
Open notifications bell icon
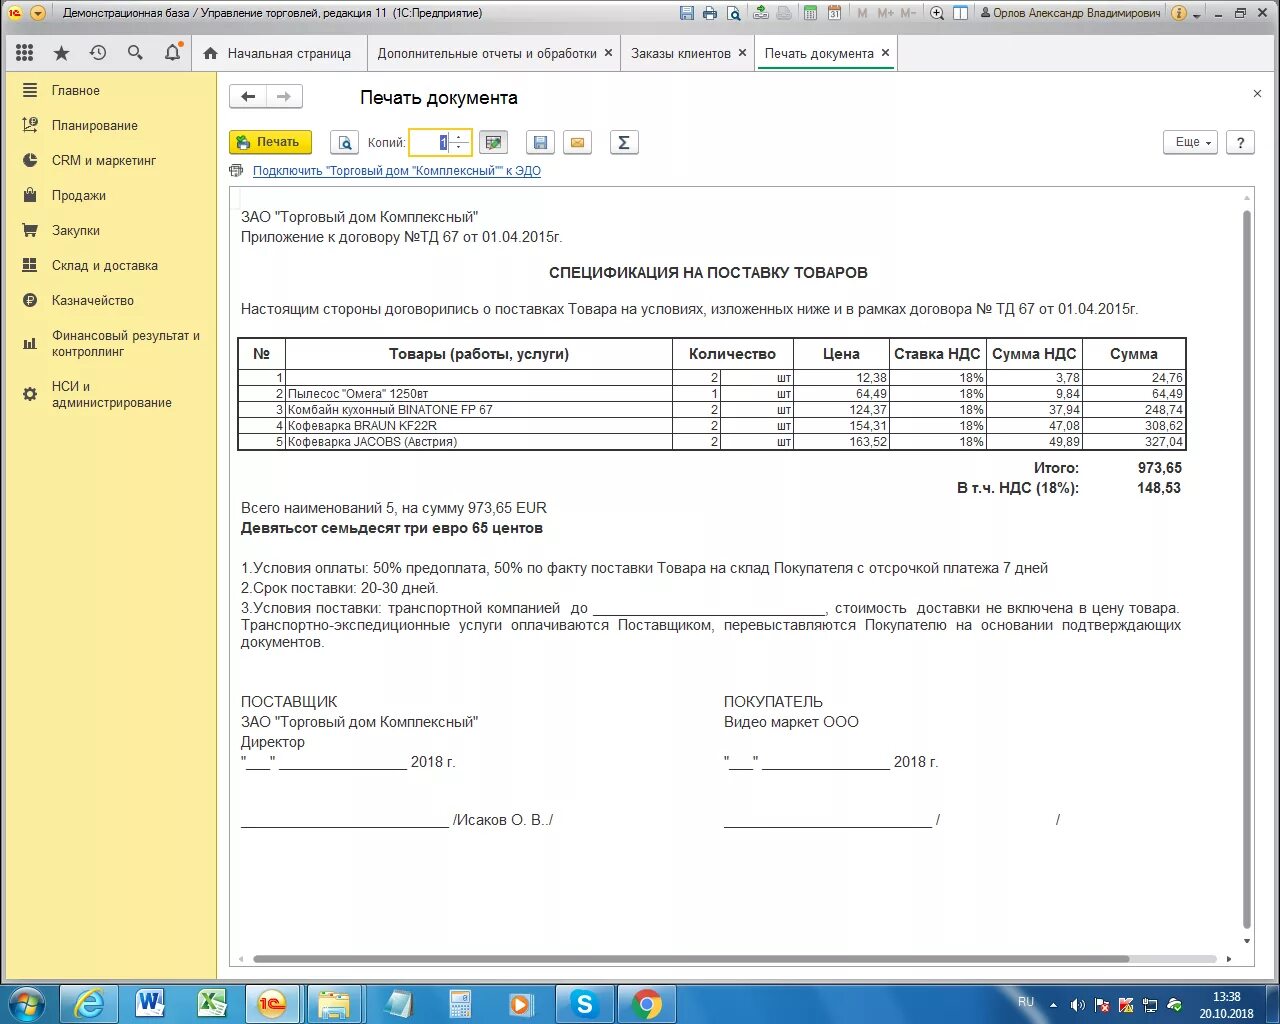pos(172,52)
